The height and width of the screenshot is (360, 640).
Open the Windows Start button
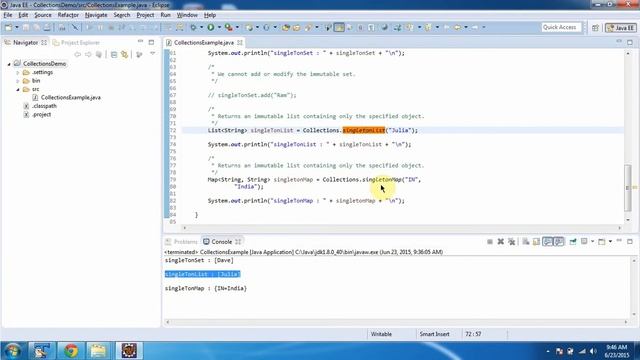pyautogui.click(x=13, y=351)
